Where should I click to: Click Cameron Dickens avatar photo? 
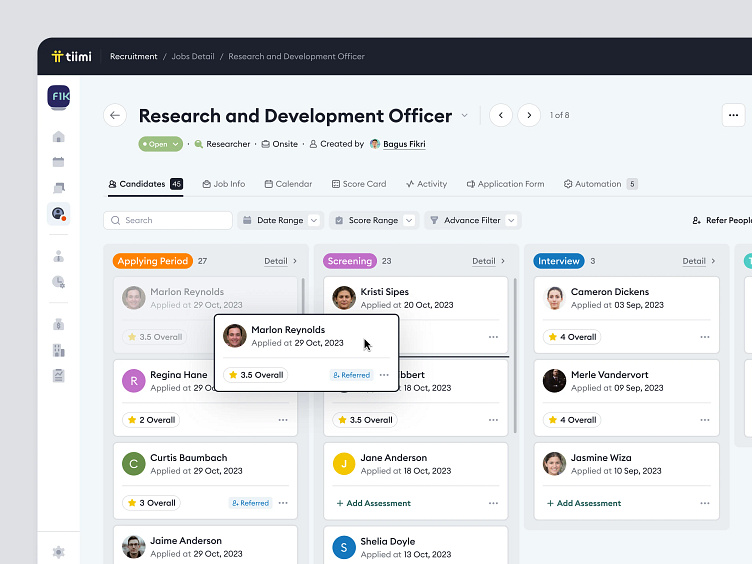(554, 298)
